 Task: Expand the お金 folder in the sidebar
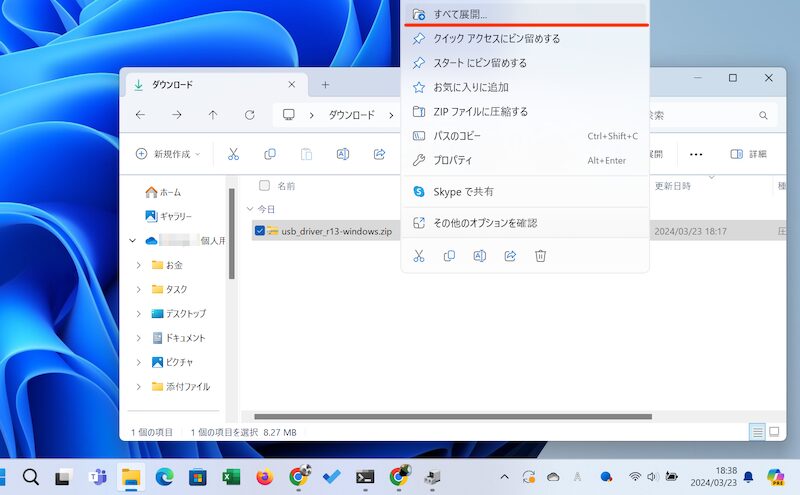[139, 265]
